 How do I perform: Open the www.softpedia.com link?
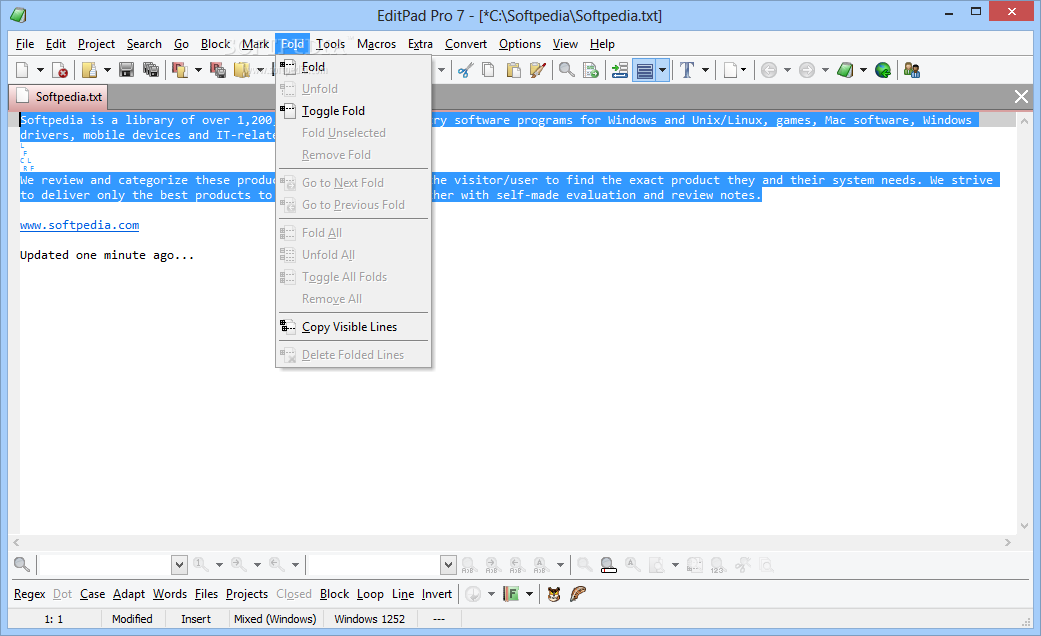[x=80, y=225]
